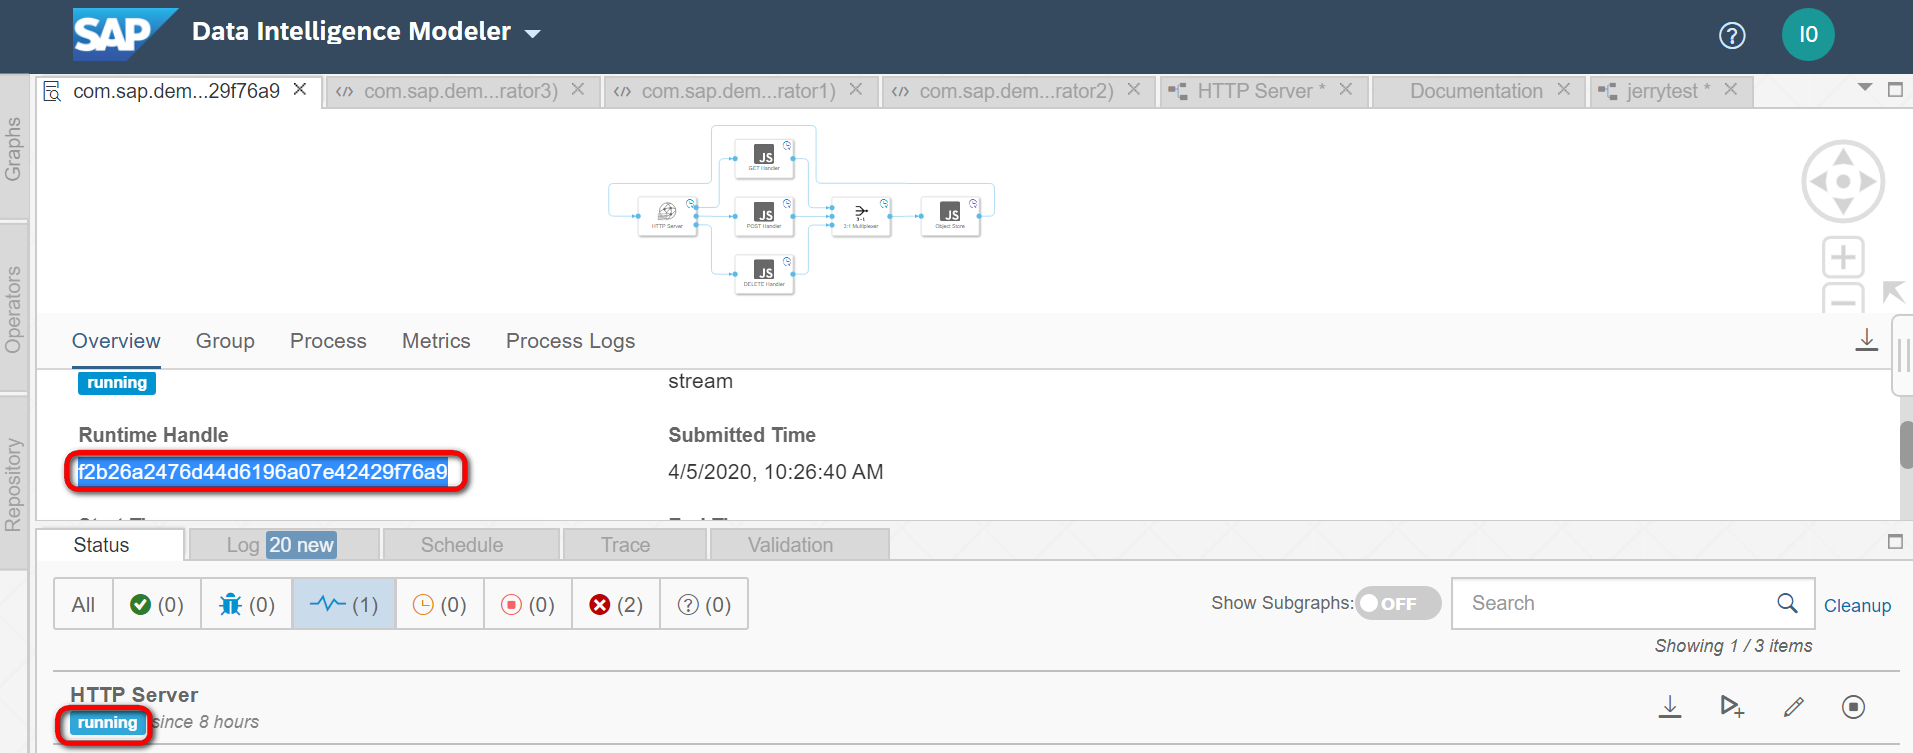The height and width of the screenshot is (753, 1913).
Task: Close the HTTP Server * tab
Action: coord(1346,90)
